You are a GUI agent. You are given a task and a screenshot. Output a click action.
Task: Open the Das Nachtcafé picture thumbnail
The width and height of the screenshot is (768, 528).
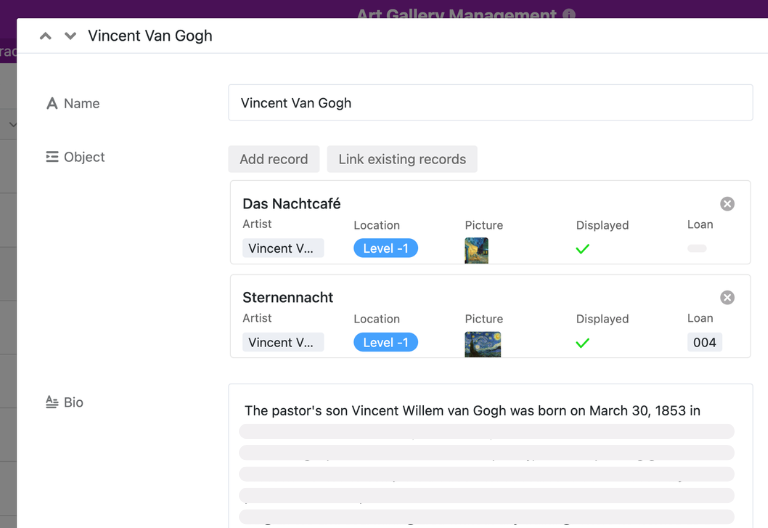click(x=477, y=250)
